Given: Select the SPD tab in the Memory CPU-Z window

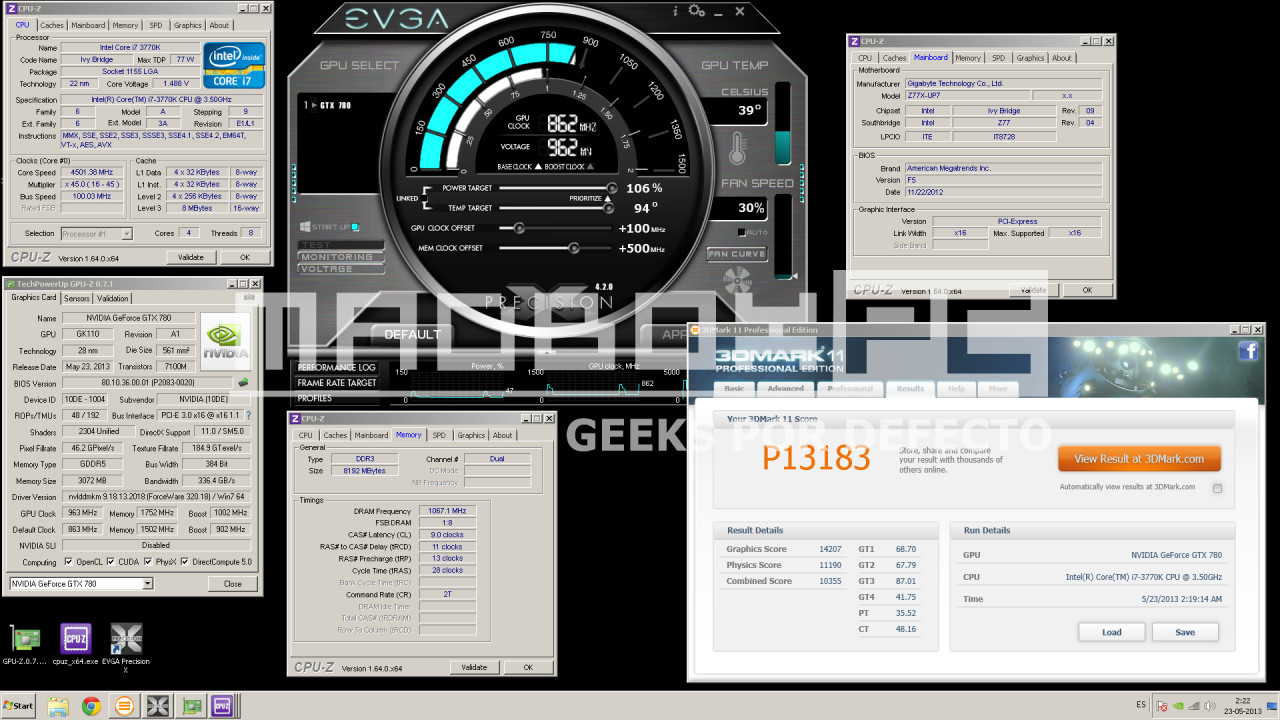Looking at the screenshot, I should [x=439, y=435].
